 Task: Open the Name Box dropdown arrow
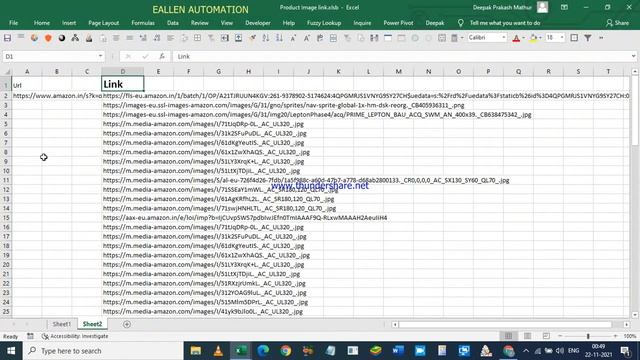pos(100,56)
